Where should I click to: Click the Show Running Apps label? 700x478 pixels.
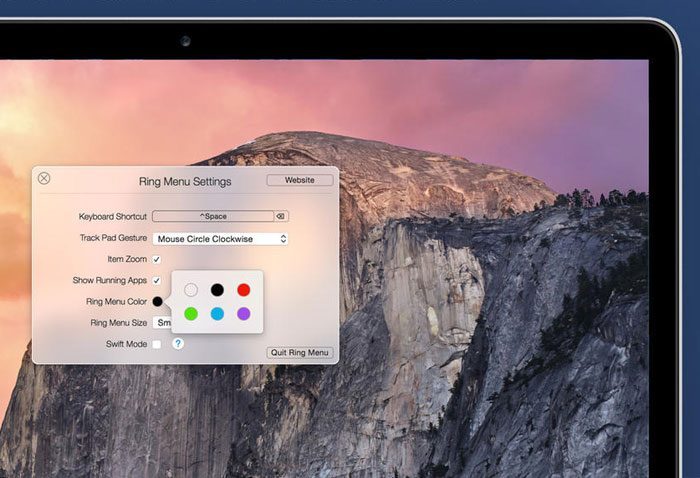110,280
